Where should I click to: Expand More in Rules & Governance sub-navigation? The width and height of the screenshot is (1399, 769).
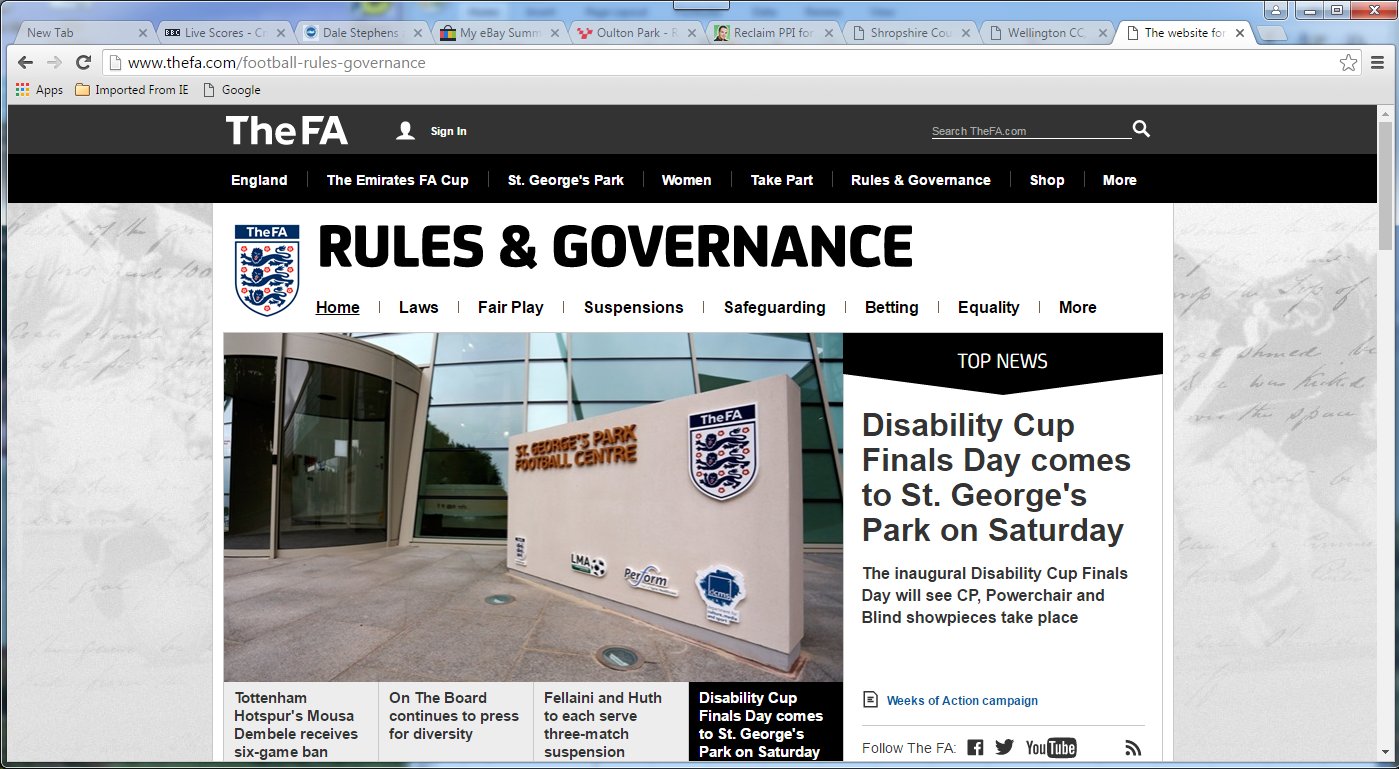click(x=1078, y=307)
